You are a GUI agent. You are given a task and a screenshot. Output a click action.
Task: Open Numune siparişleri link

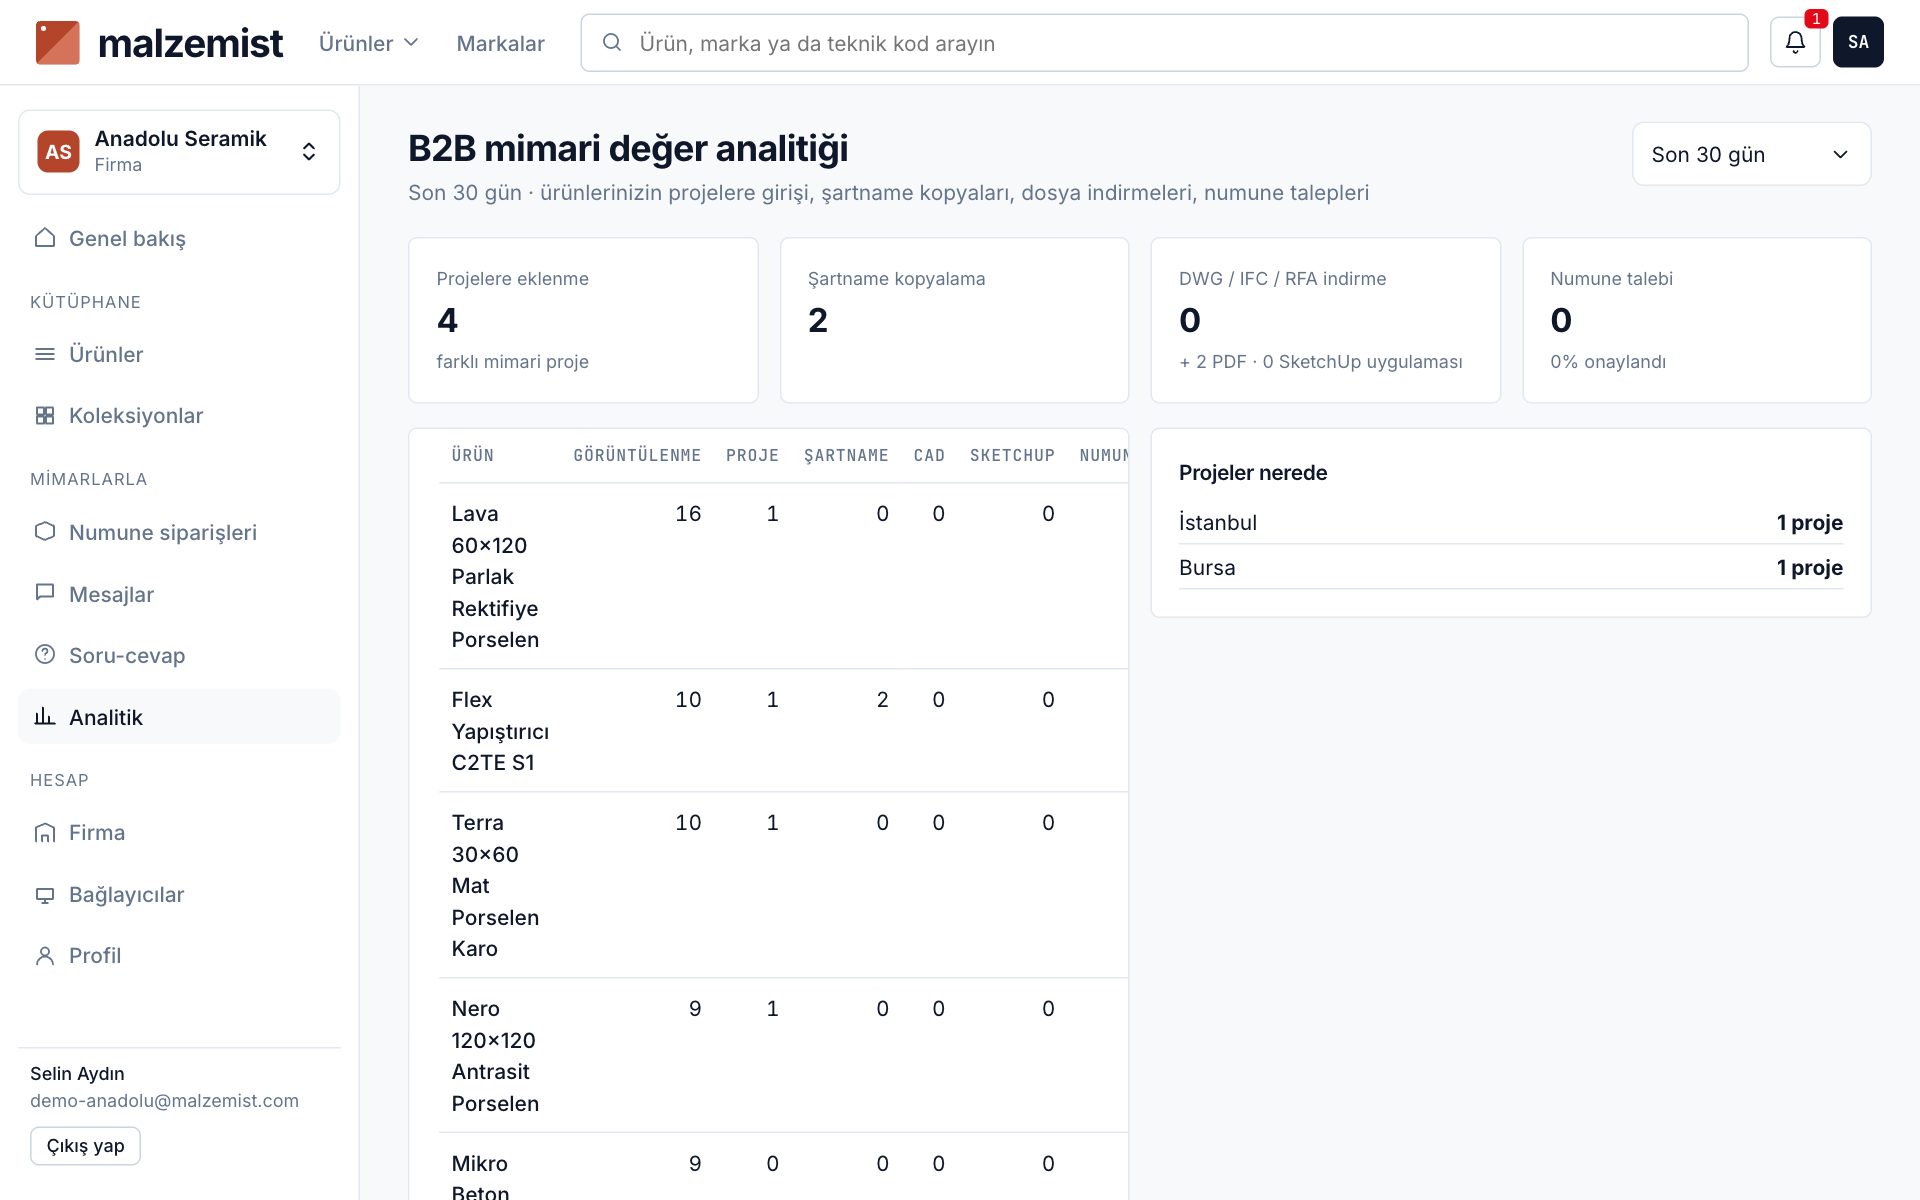pyautogui.click(x=179, y=532)
